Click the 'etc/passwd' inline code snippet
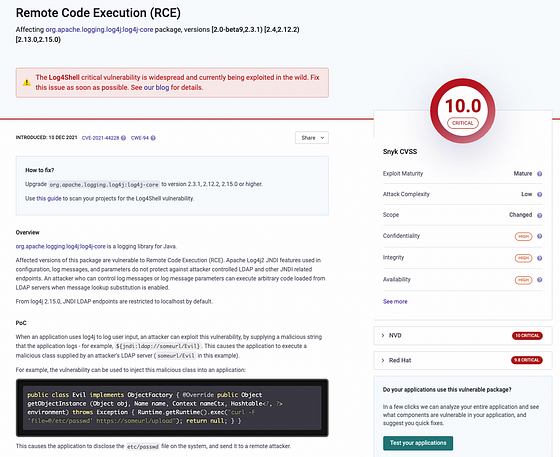The width and height of the screenshot is (560, 457). click(x=142, y=446)
